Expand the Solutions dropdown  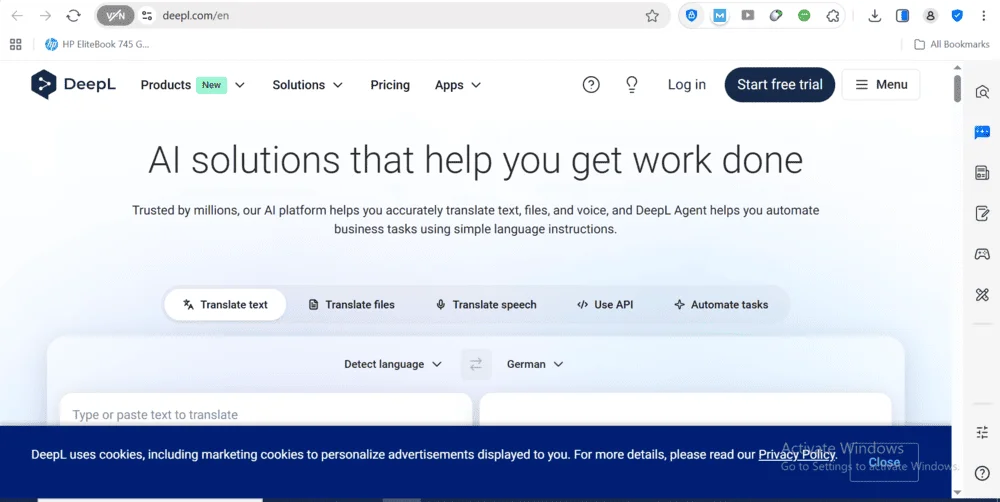coord(307,85)
